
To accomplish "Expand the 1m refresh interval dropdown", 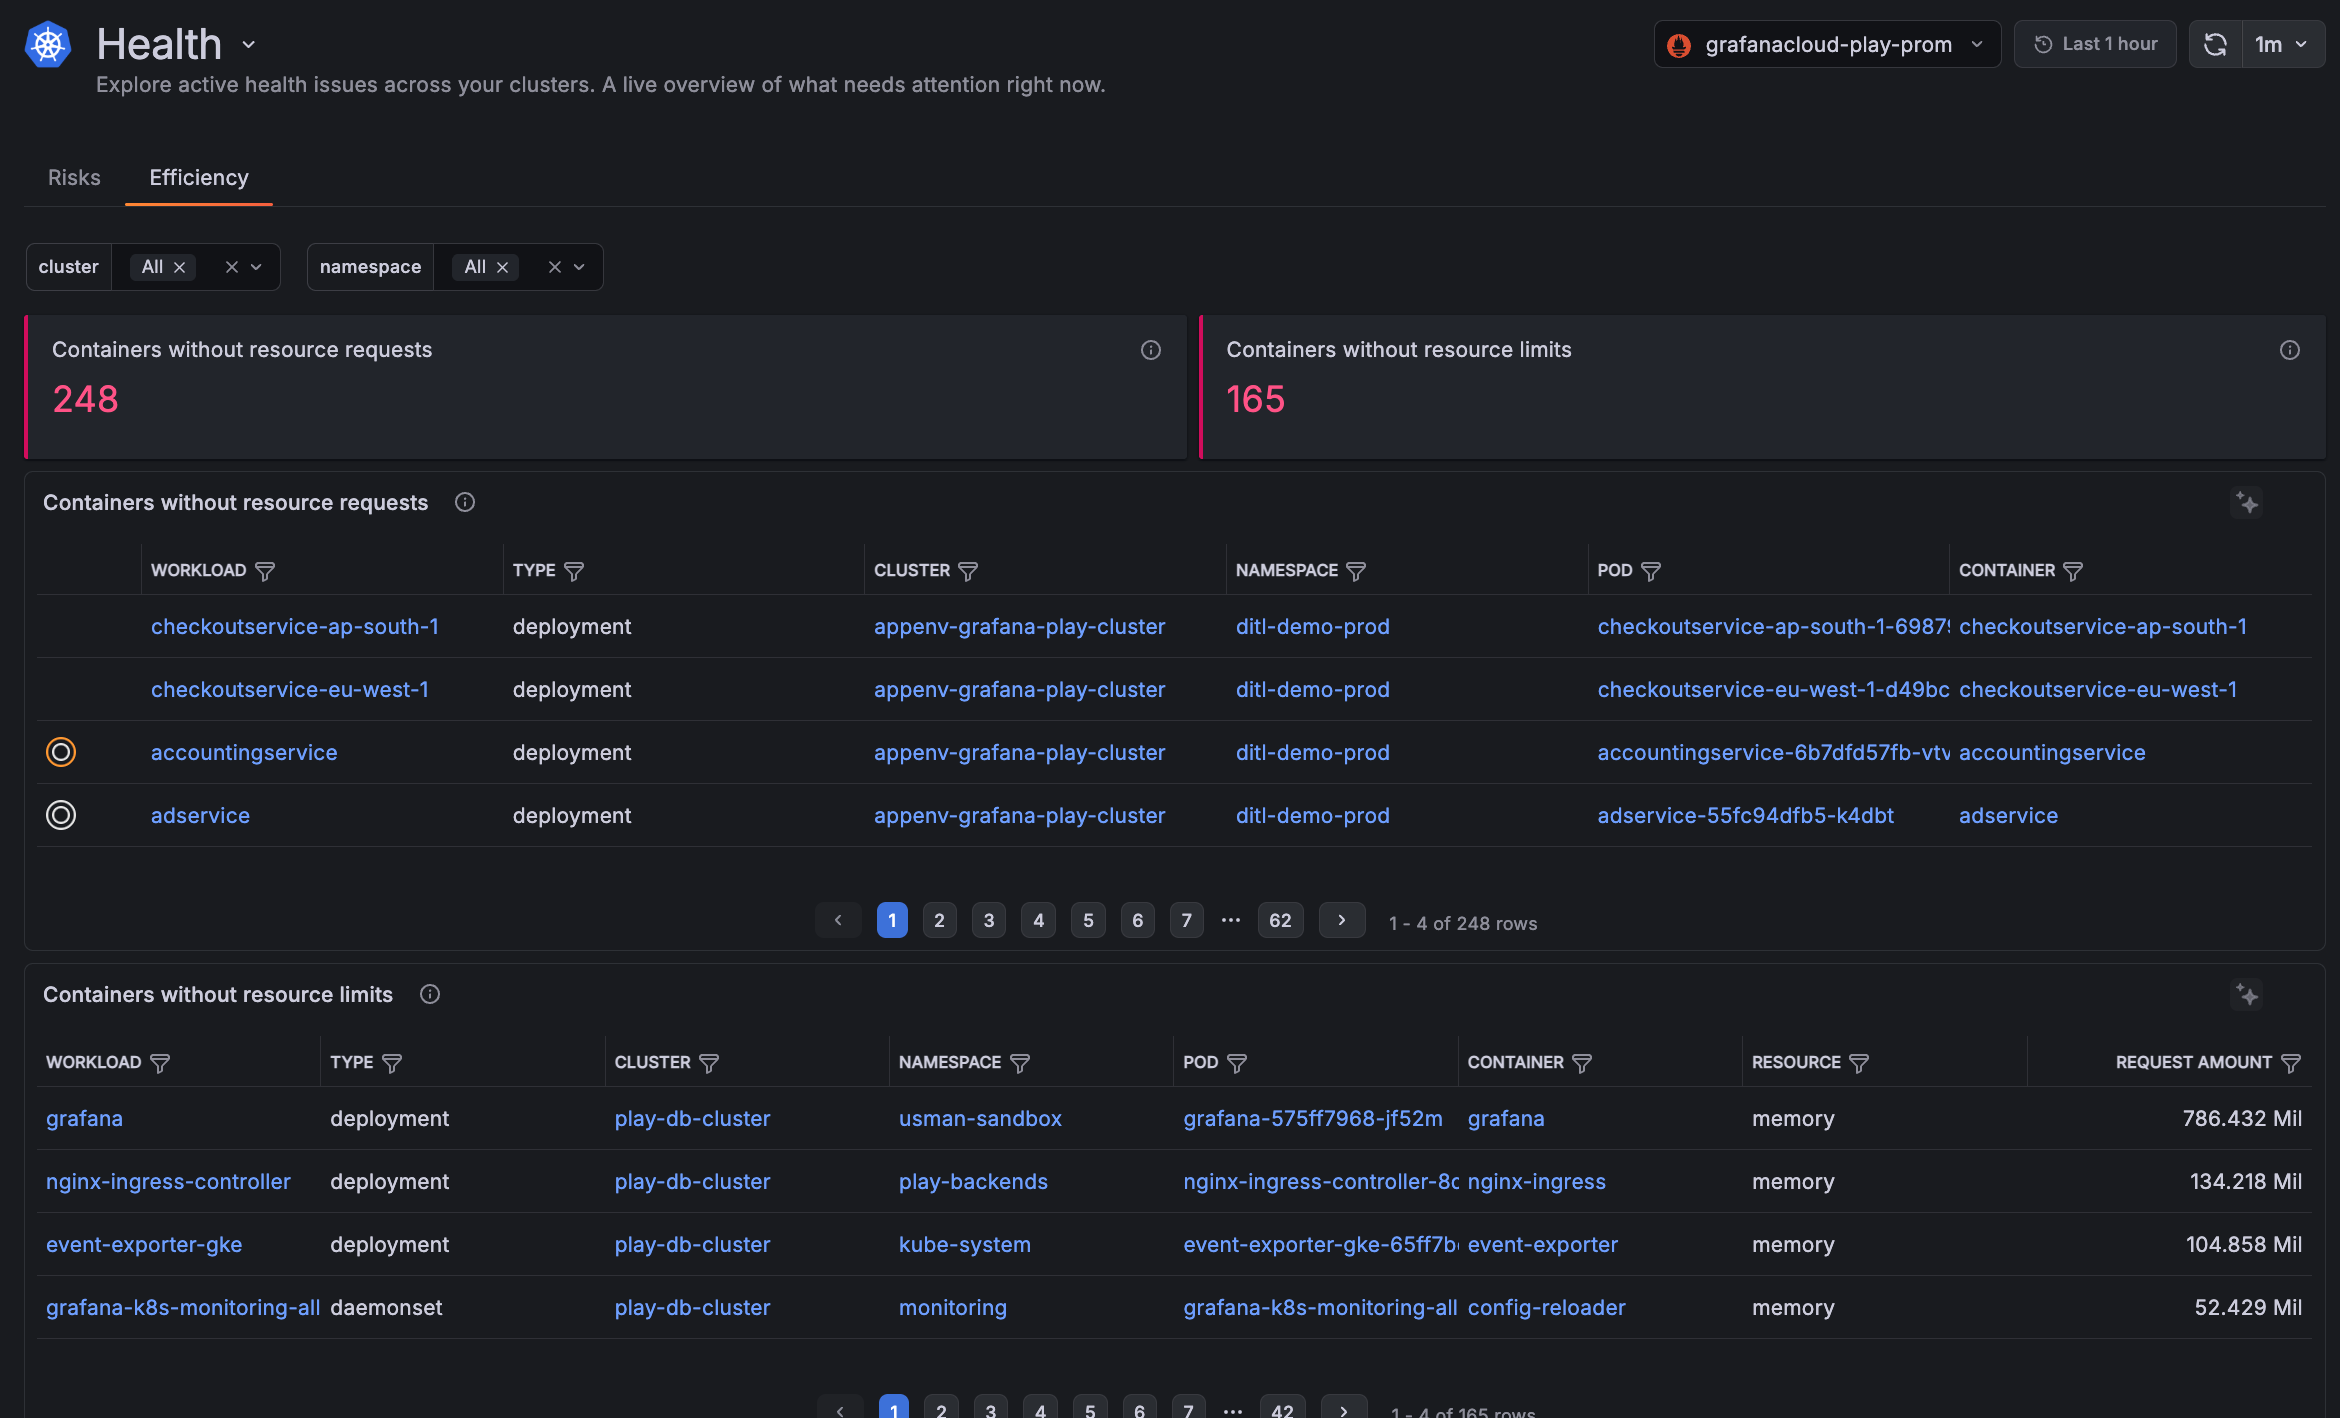I will click(x=2281, y=45).
